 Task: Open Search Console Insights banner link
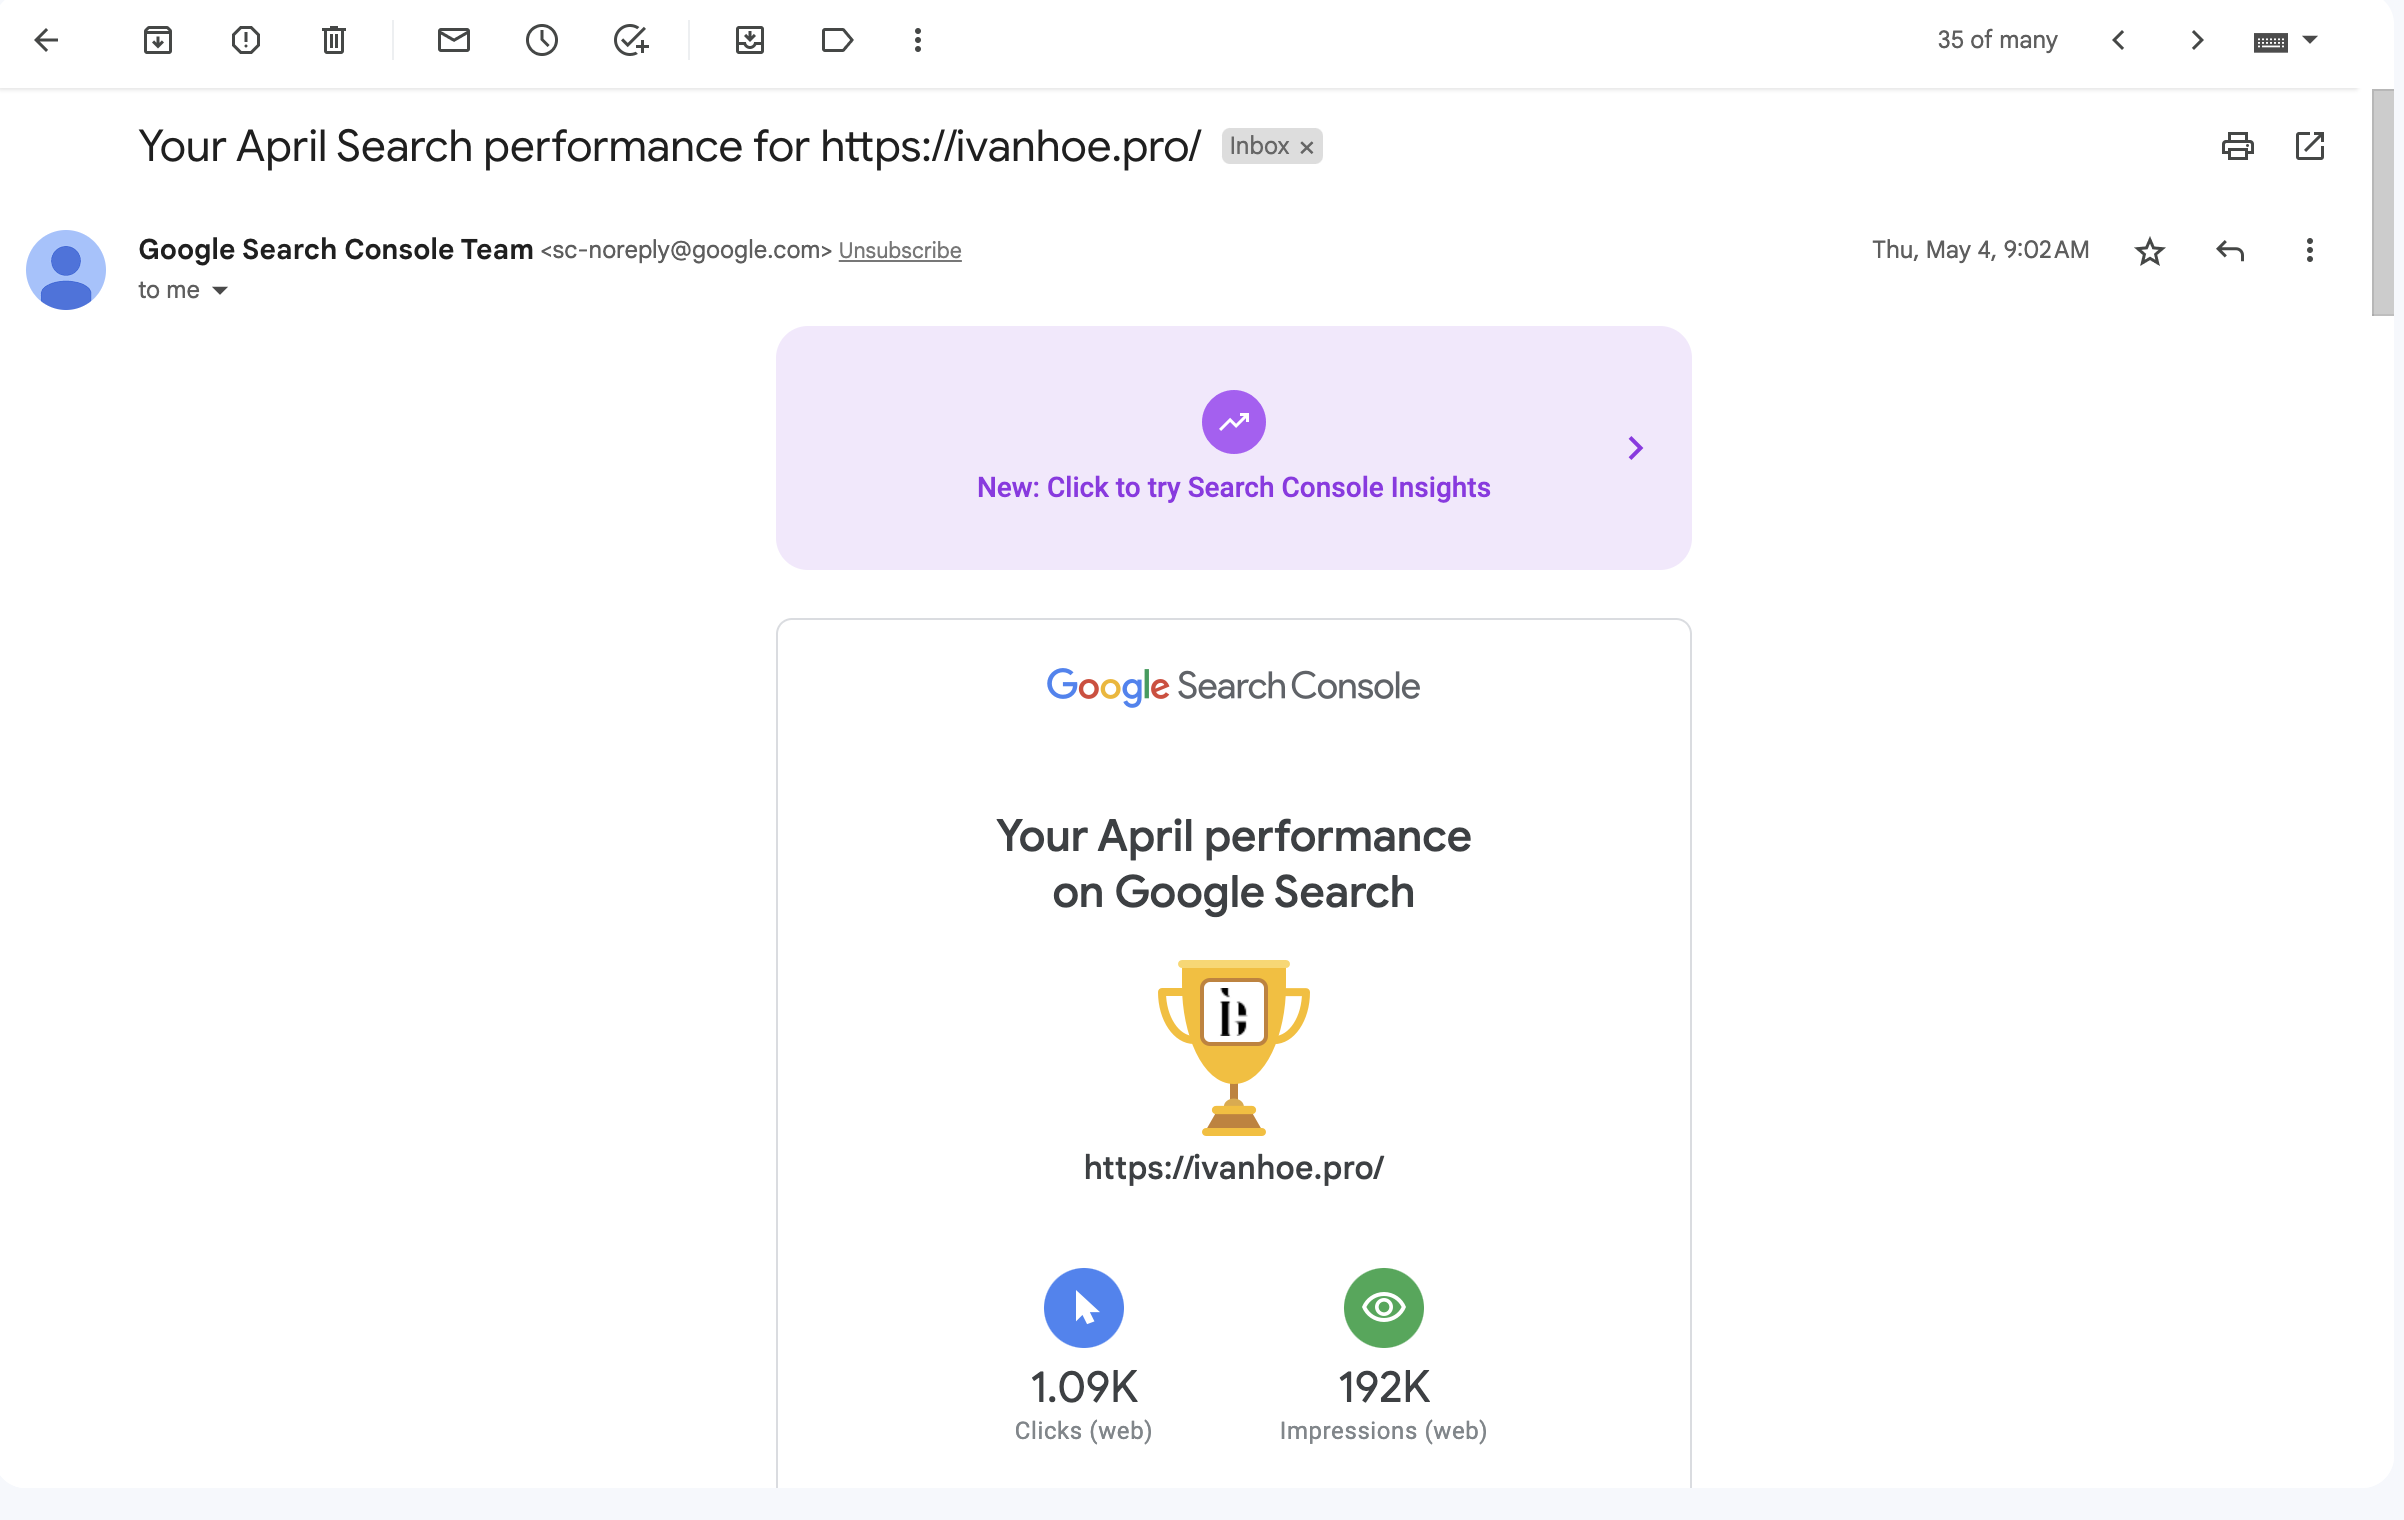tap(1233, 487)
